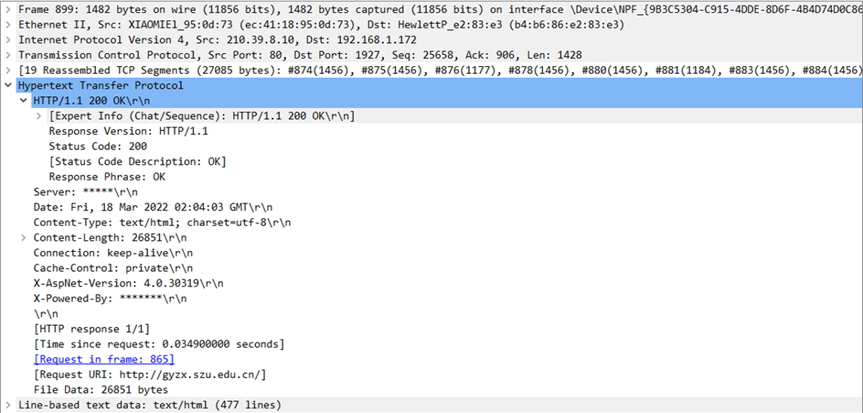Expand the 19 Reassembled TCP Segments row
Viewport: 863px width, 413px height.
(8, 70)
